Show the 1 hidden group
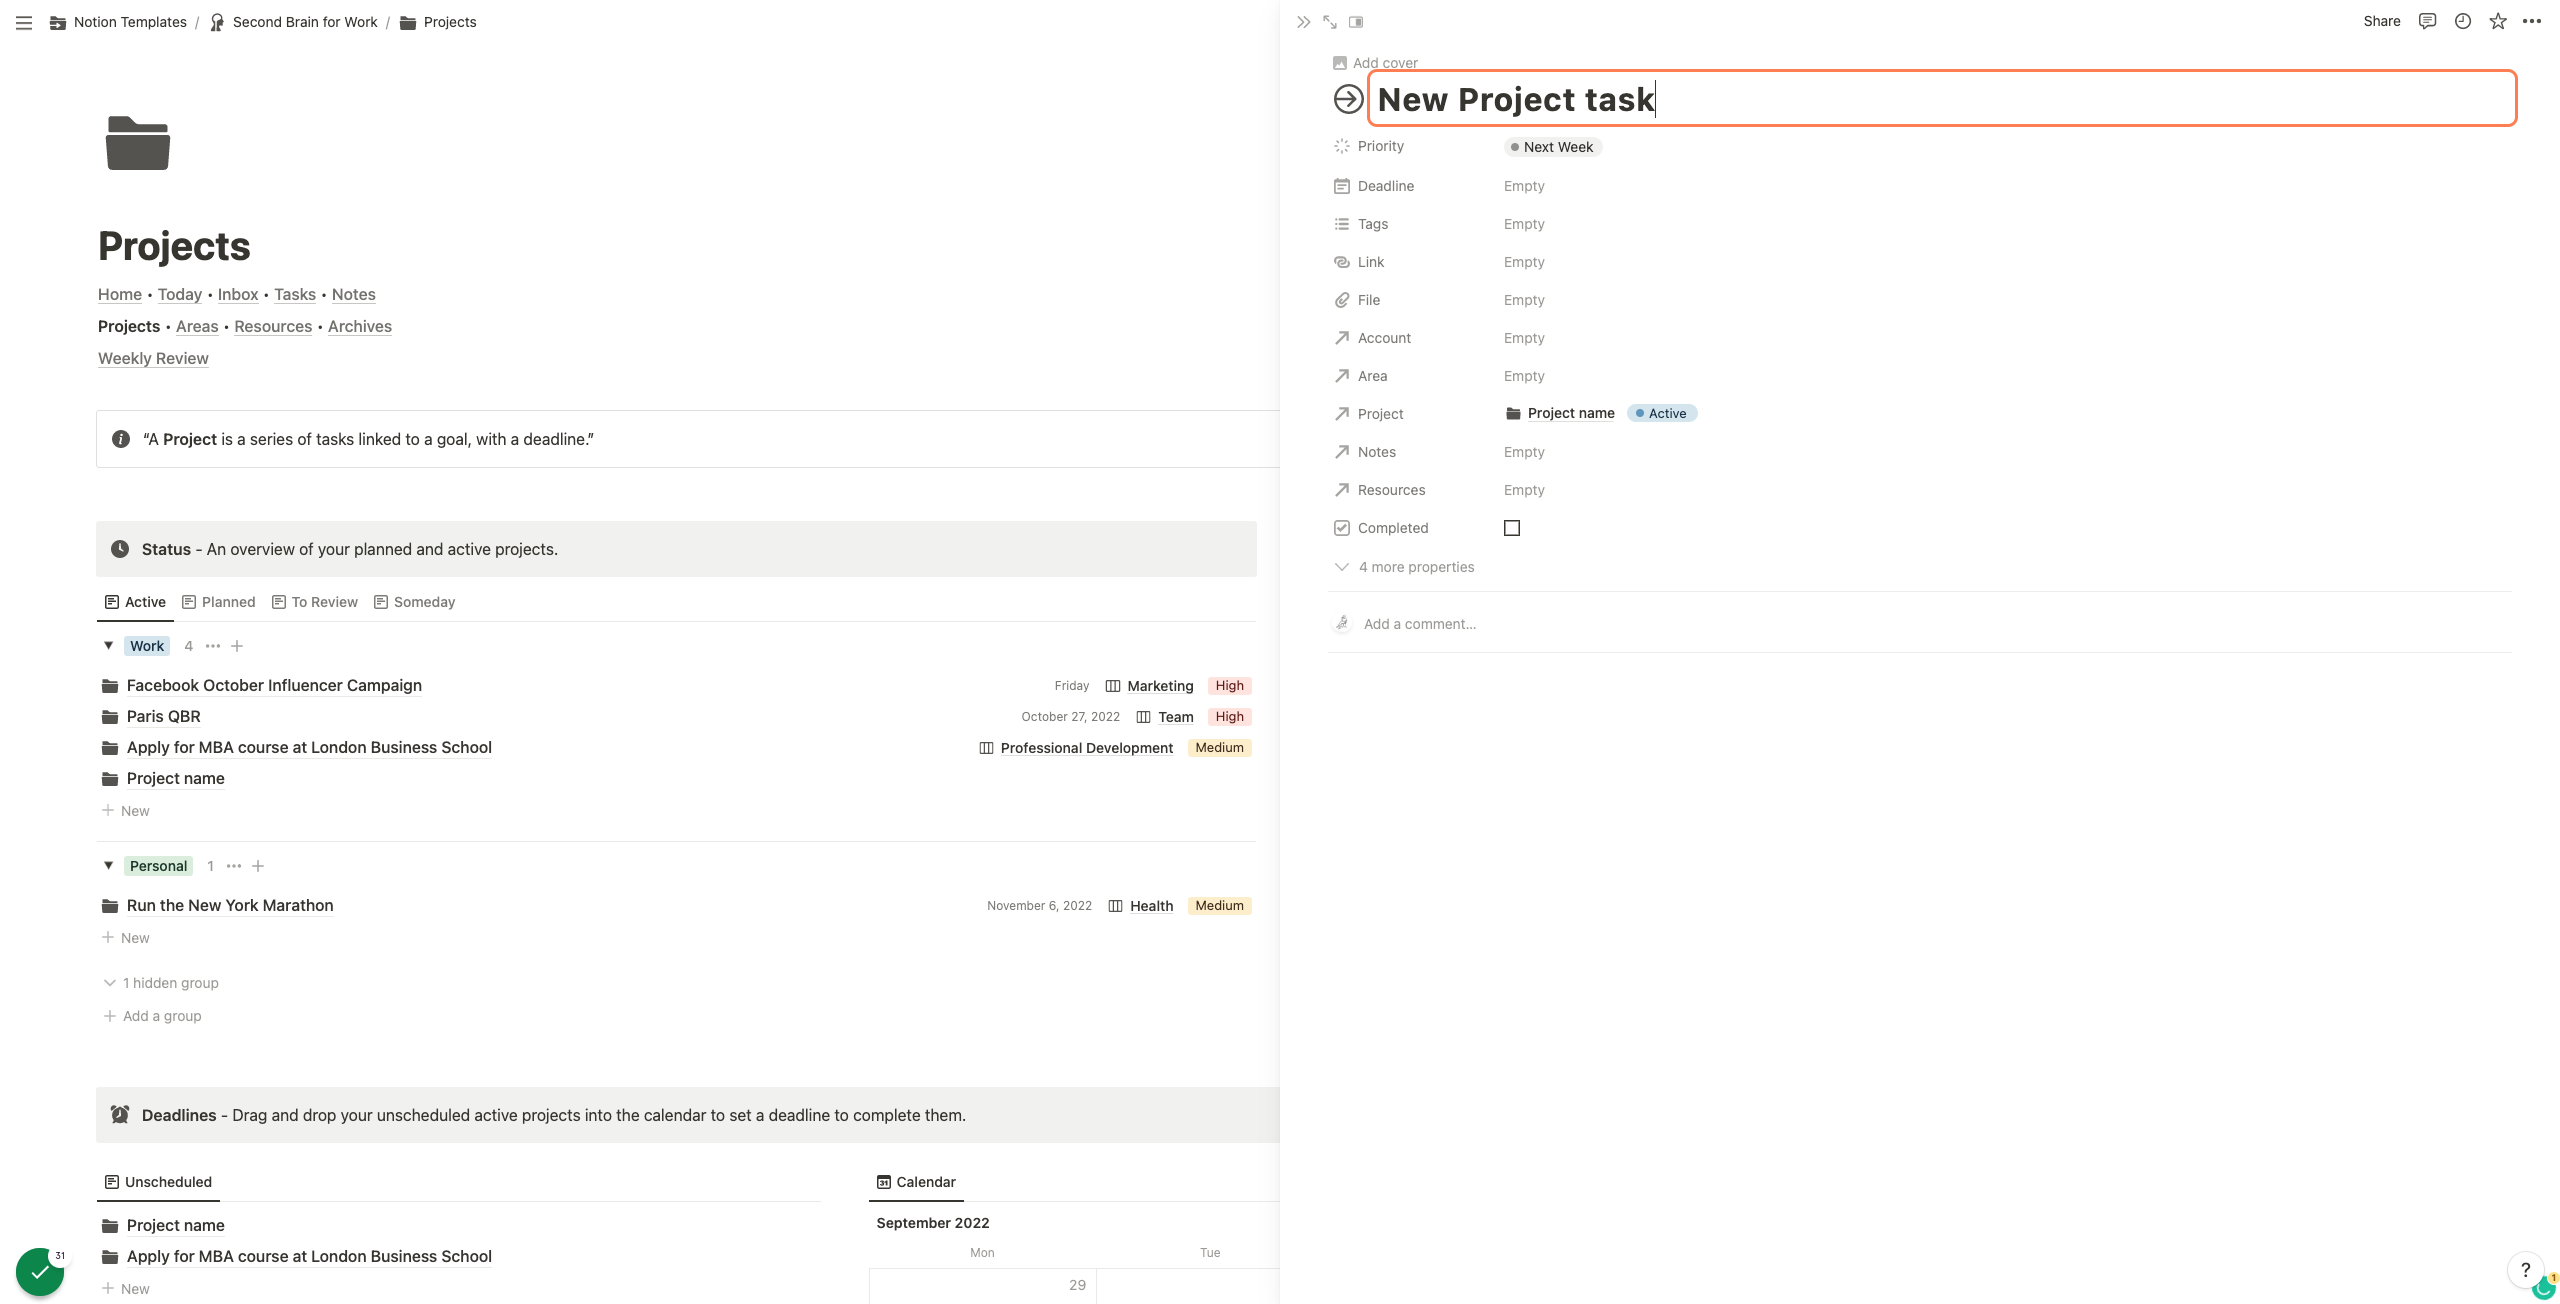The width and height of the screenshot is (2560, 1304). pyautogui.click(x=161, y=983)
